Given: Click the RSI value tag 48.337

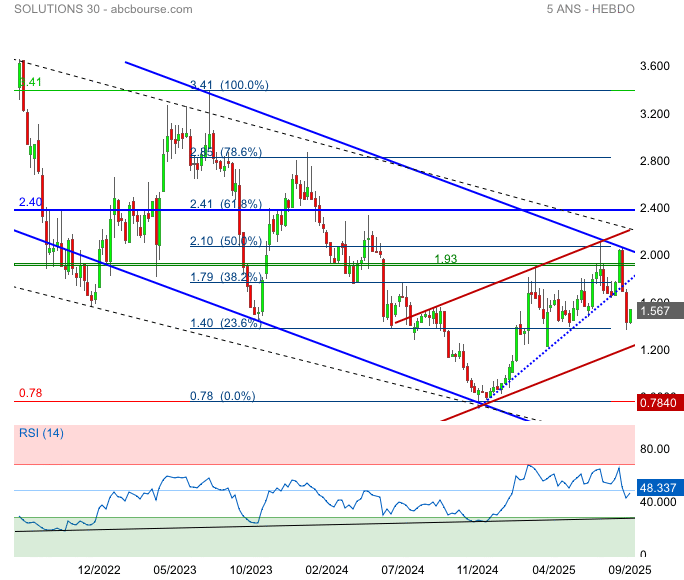Looking at the screenshot, I should 658,488.
